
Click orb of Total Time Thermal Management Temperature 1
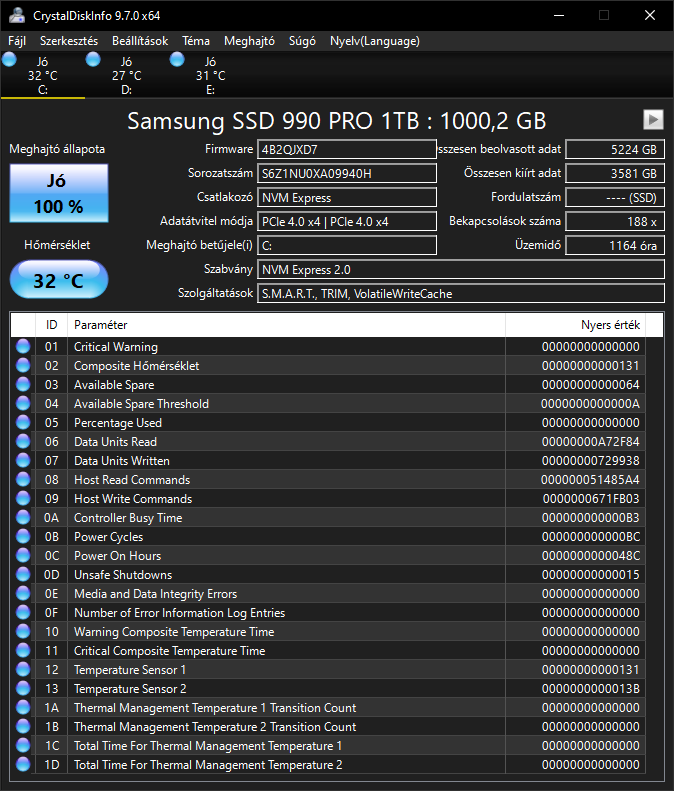23,746
